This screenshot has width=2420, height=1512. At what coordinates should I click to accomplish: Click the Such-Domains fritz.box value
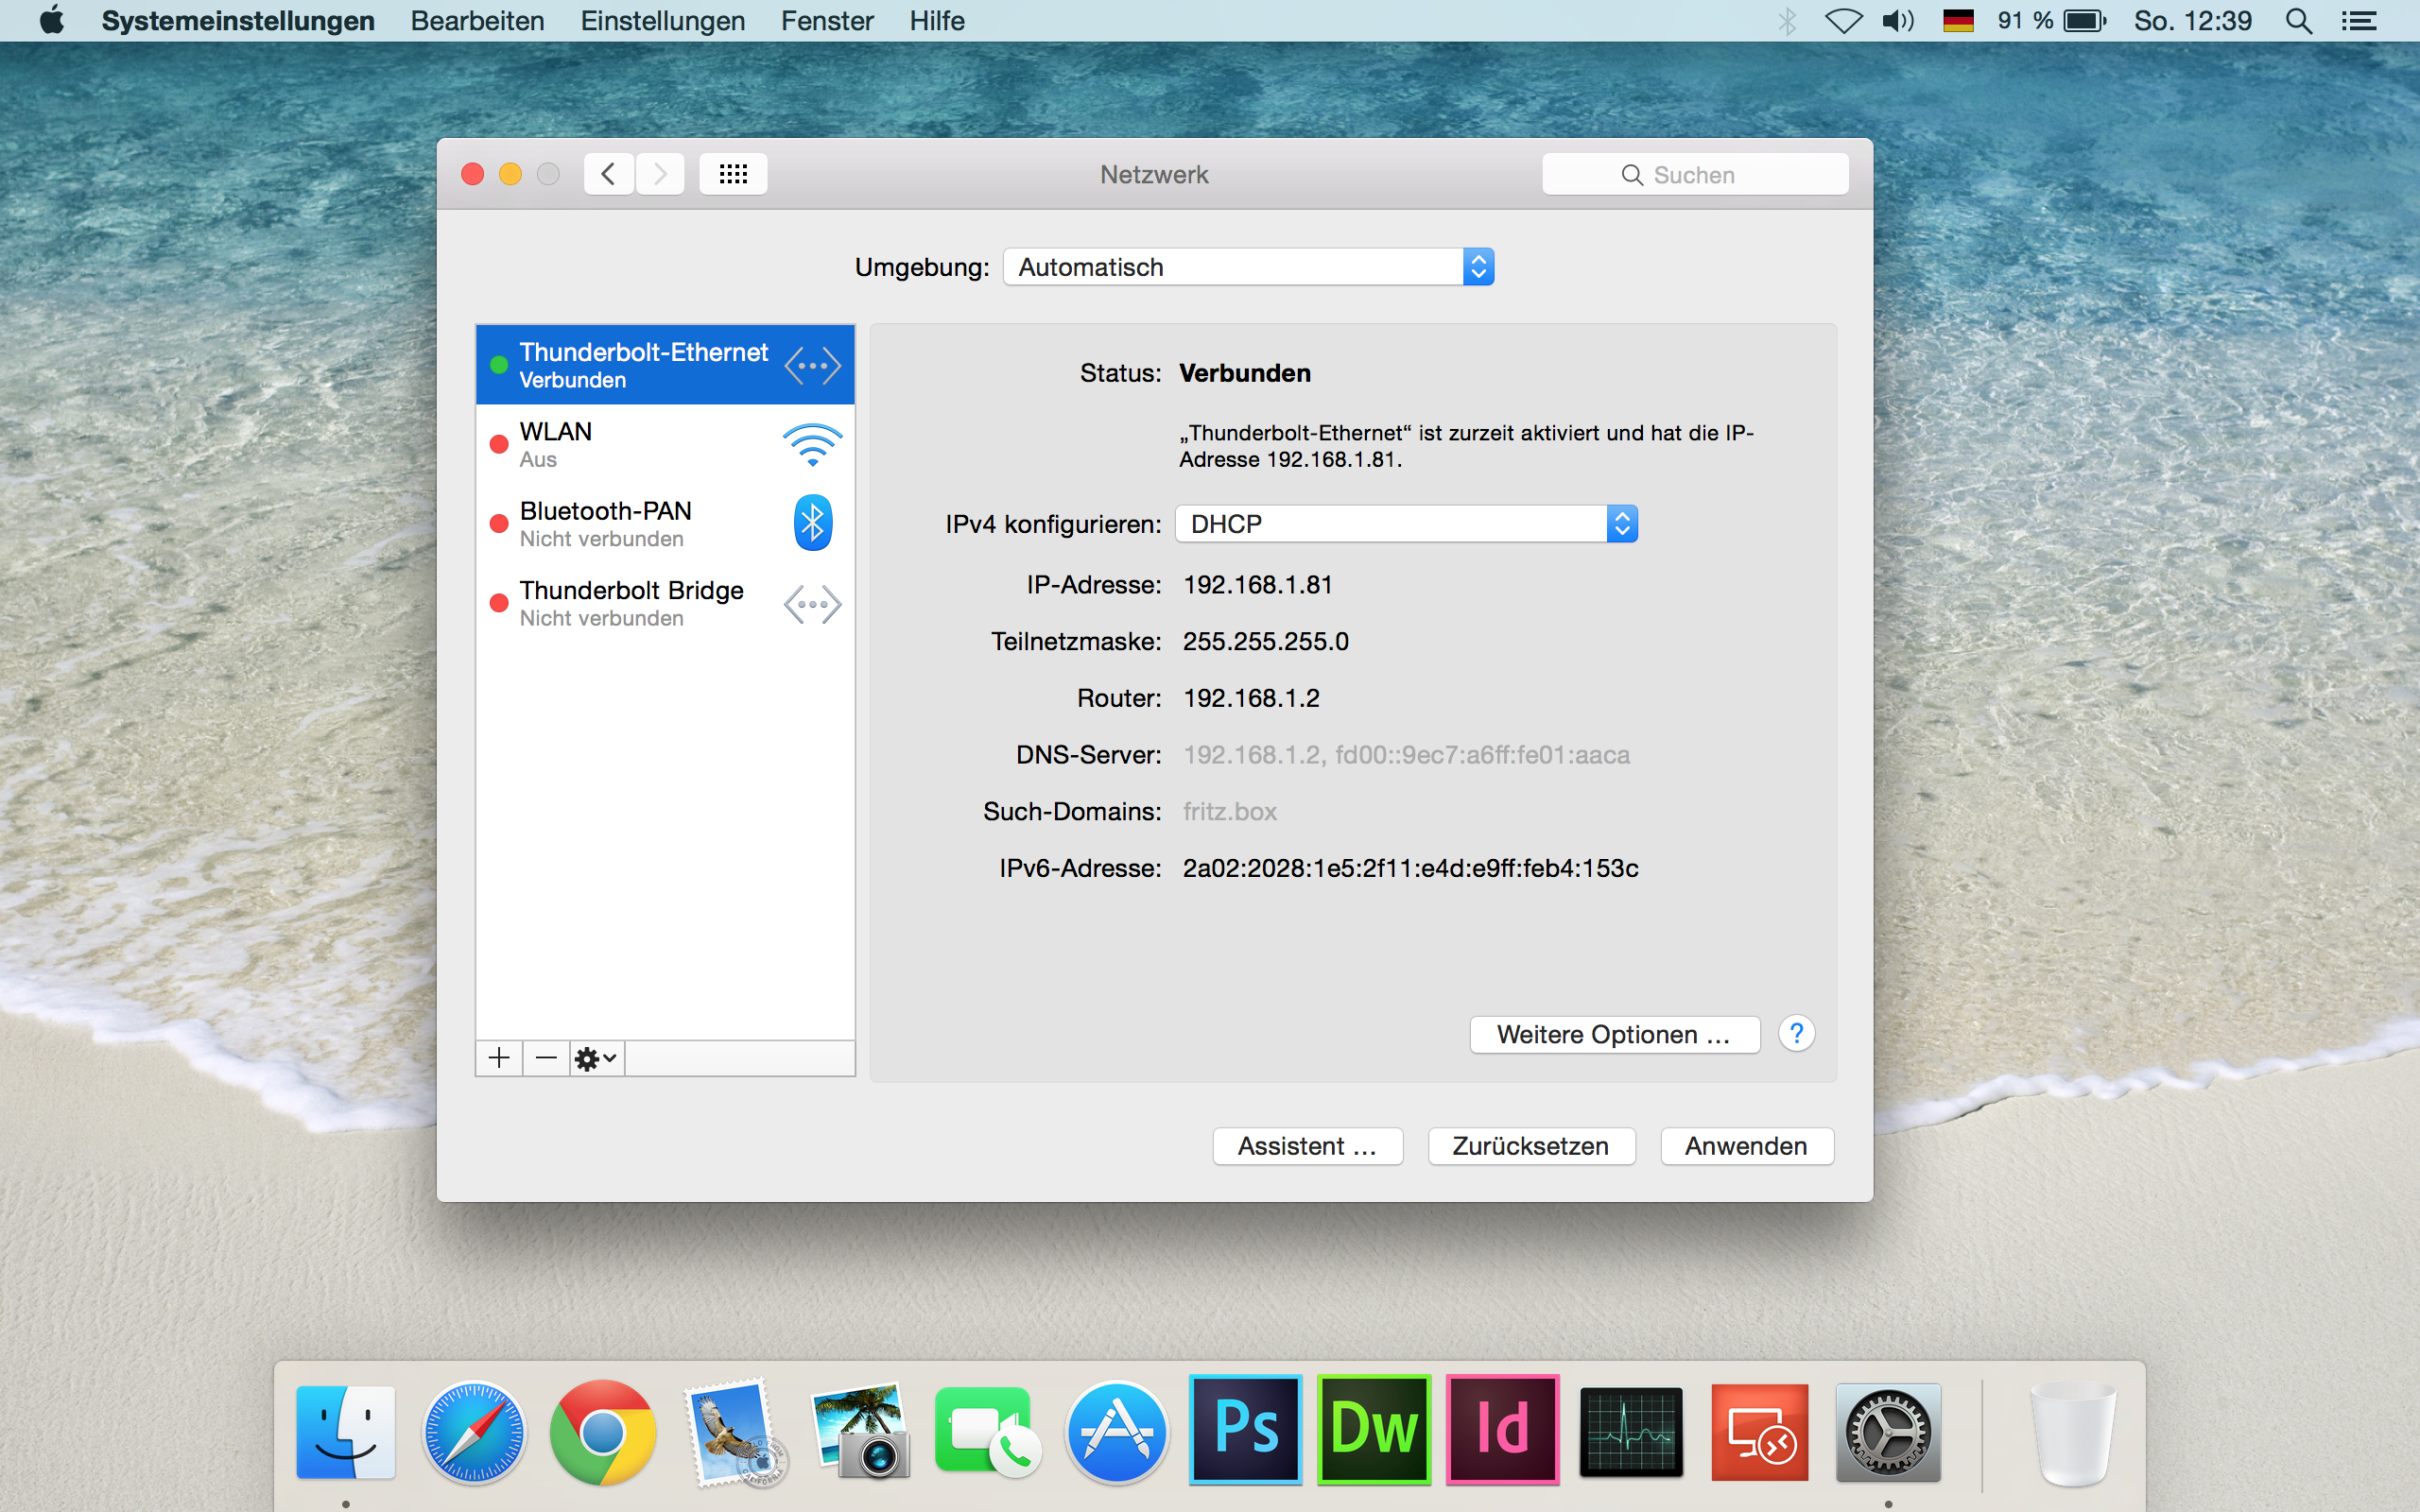[x=1229, y=811]
